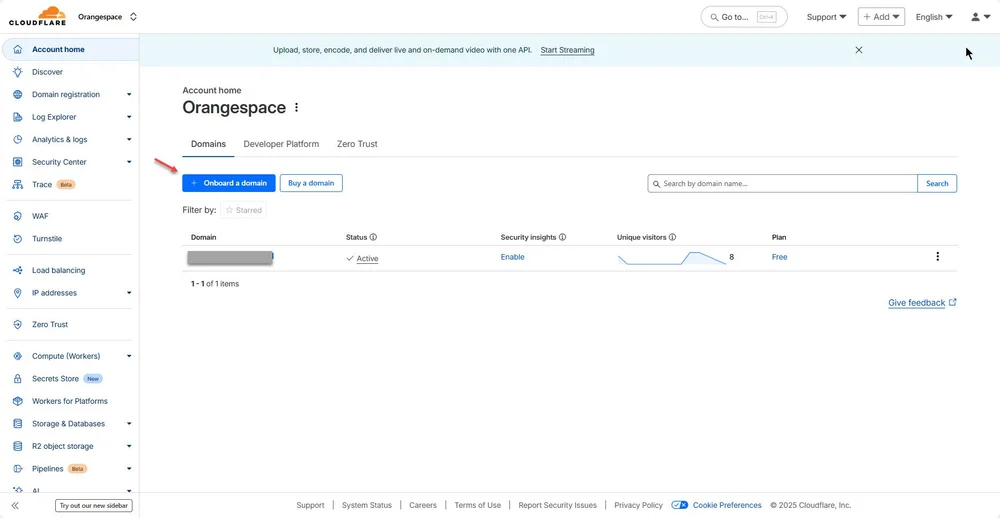The image size is (1000, 518).
Task: Click the Analytics & logs icon
Action: coord(18,140)
